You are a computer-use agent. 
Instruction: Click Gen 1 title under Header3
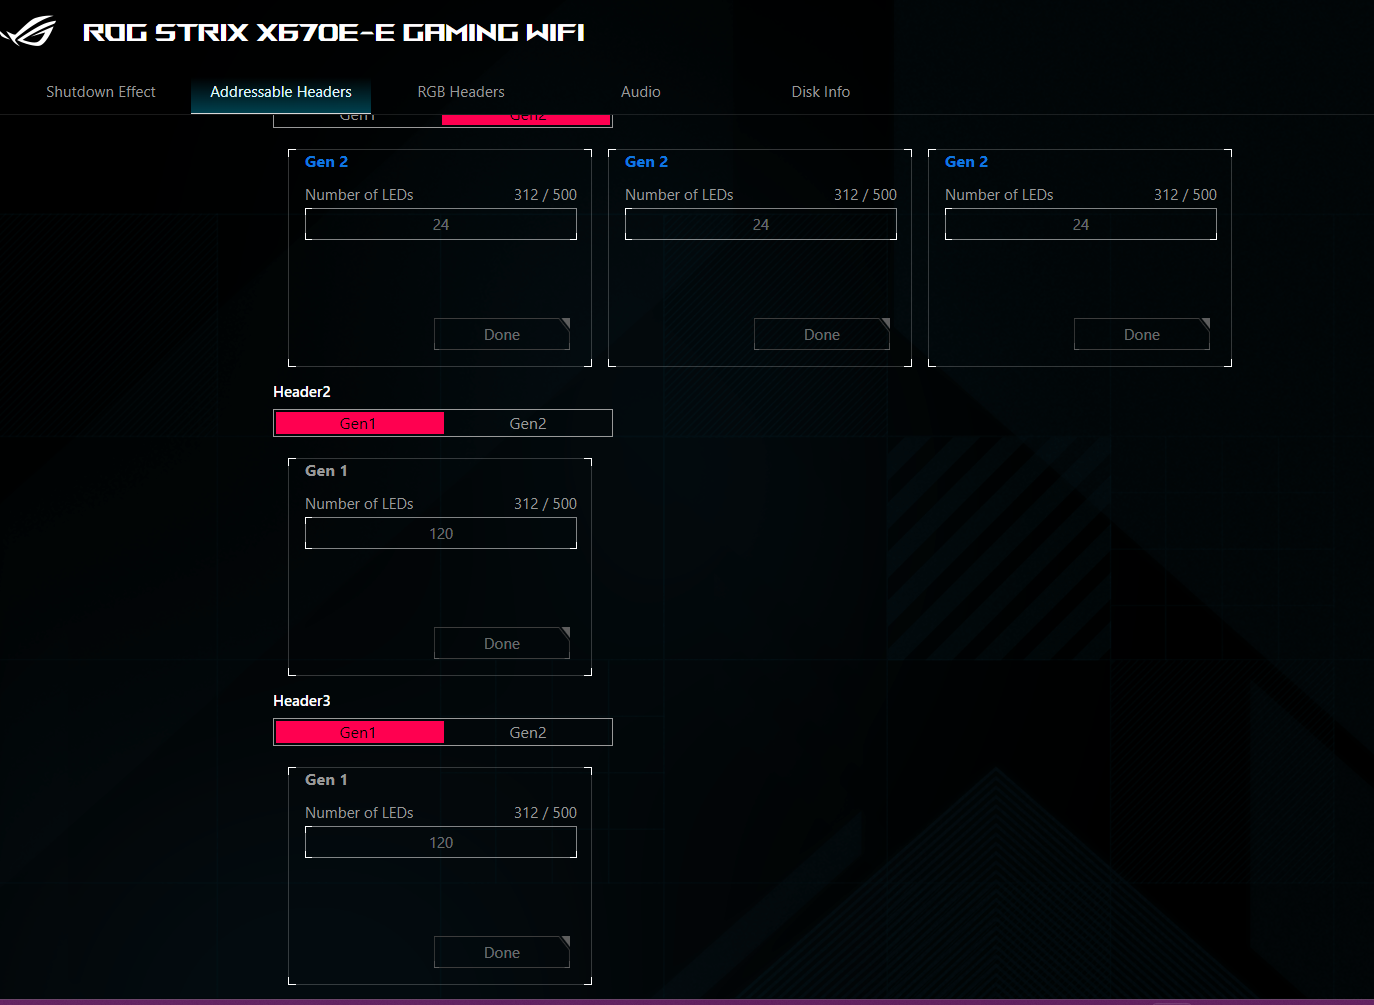[x=327, y=780]
